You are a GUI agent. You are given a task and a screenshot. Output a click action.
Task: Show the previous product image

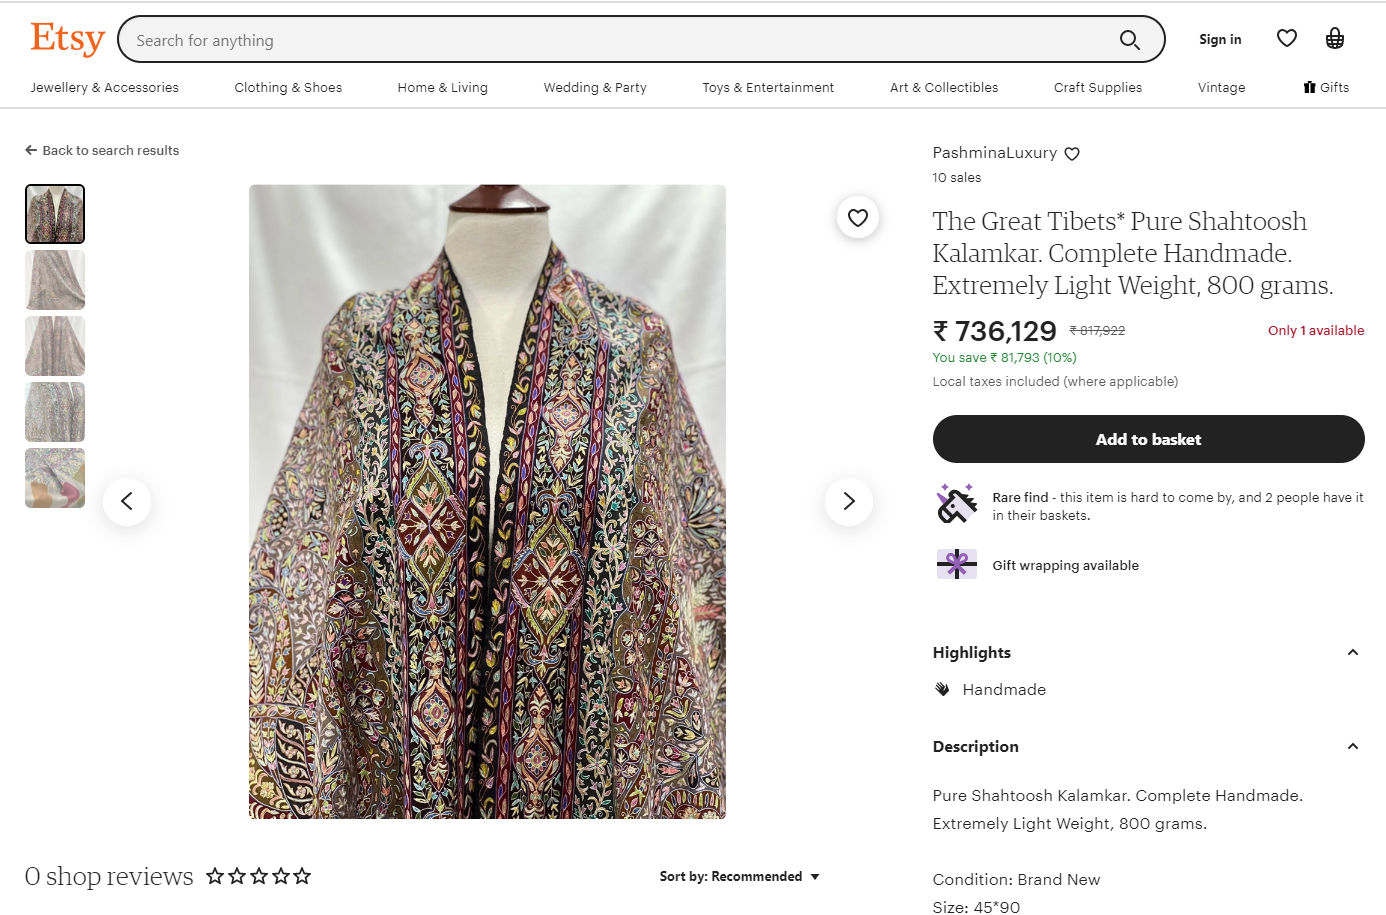coord(127,501)
